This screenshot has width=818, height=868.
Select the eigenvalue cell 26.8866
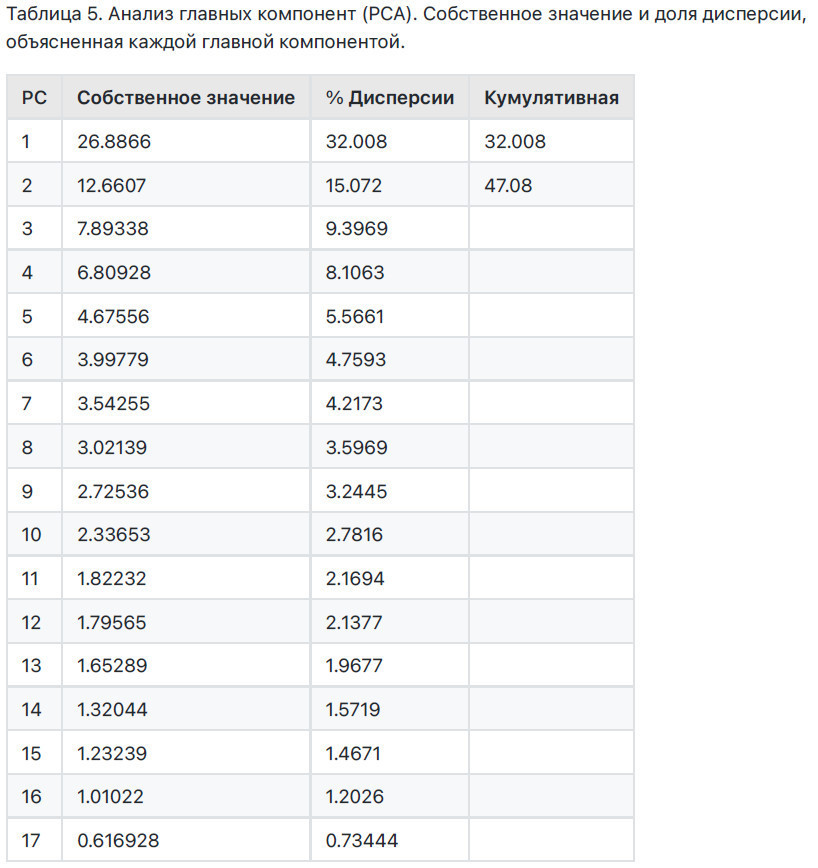[114, 142]
